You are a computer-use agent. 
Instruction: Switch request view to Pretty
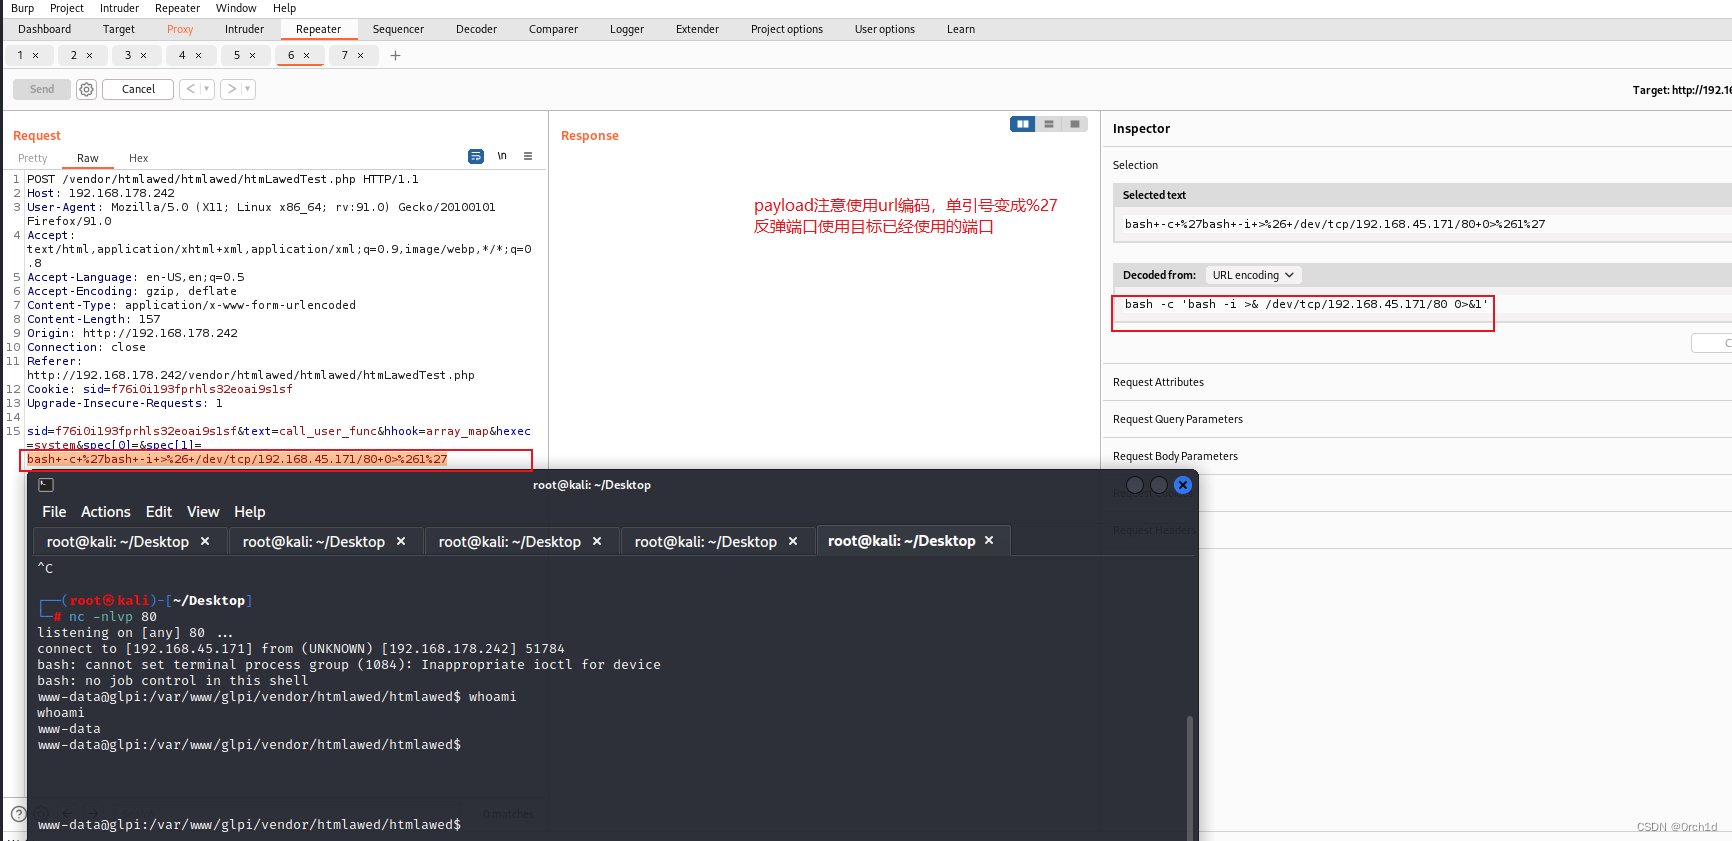32,158
